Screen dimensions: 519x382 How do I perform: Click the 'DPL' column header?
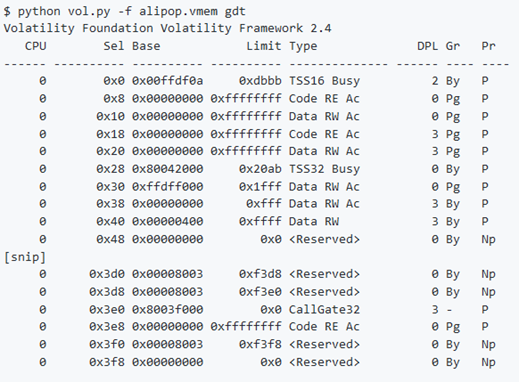428,46
